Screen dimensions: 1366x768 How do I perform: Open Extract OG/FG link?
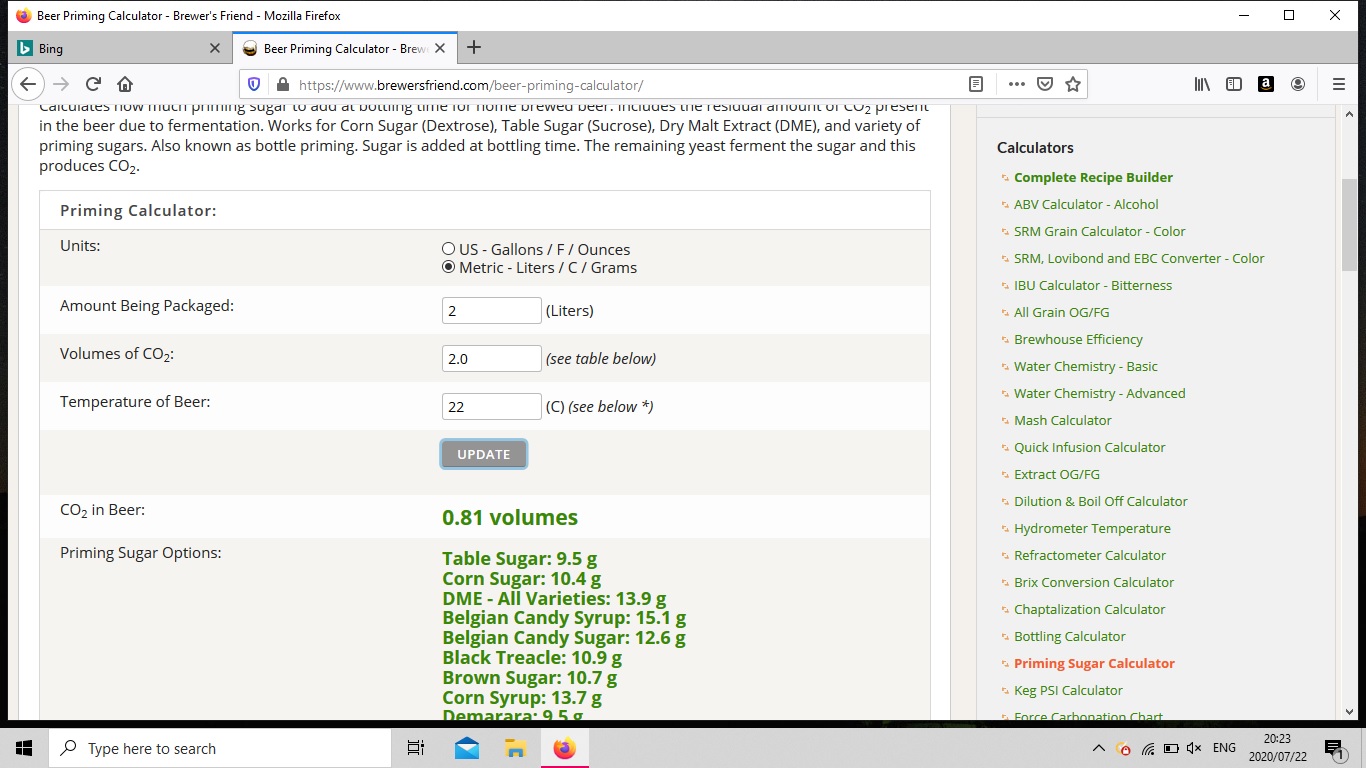coord(1057,474)
